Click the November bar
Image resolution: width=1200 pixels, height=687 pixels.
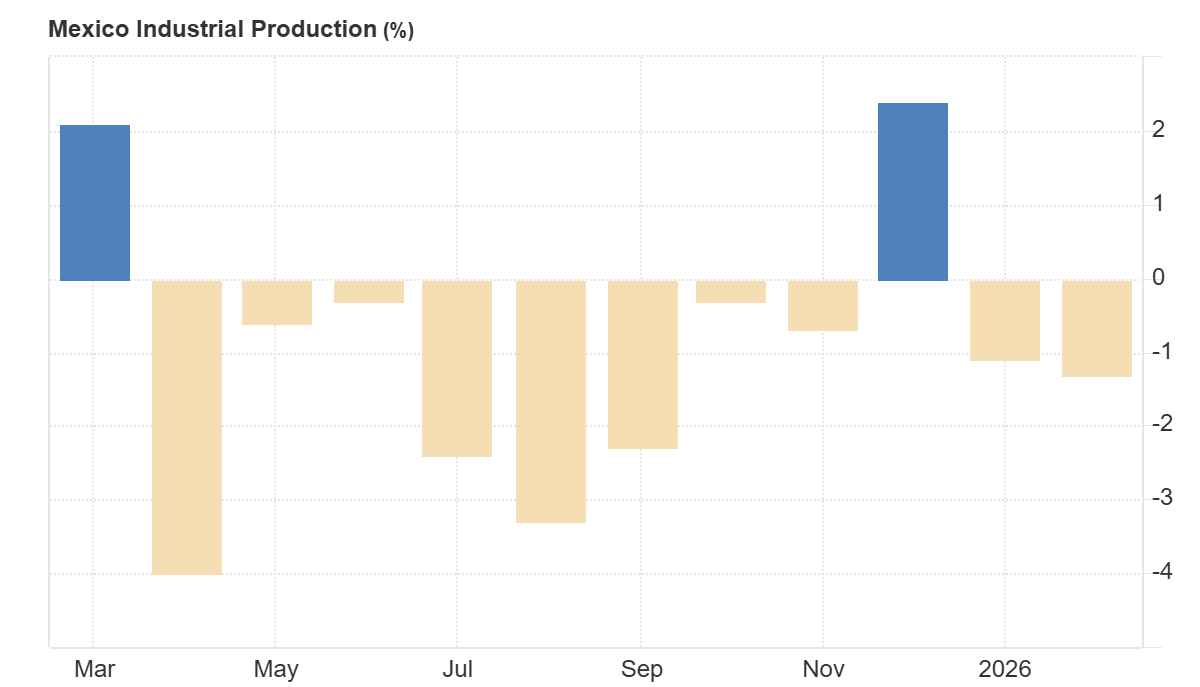click(x=823, y=306)
